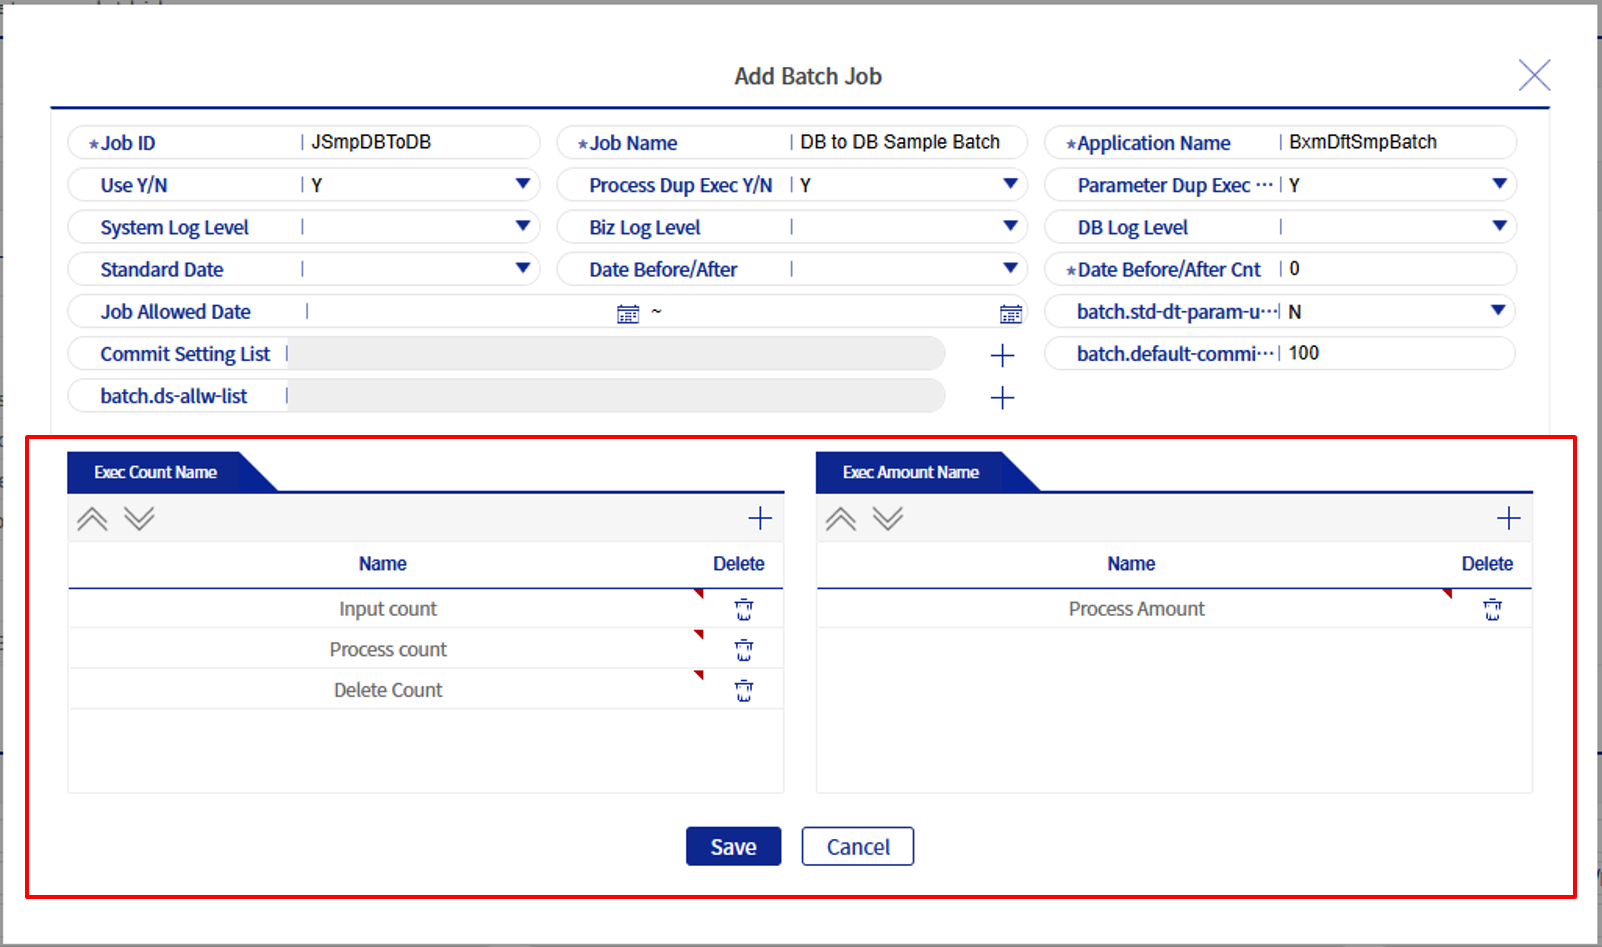The image size is (1602, 947).
Task: Move Exec Count row up using the up chevrons
Action: [92, 518]
